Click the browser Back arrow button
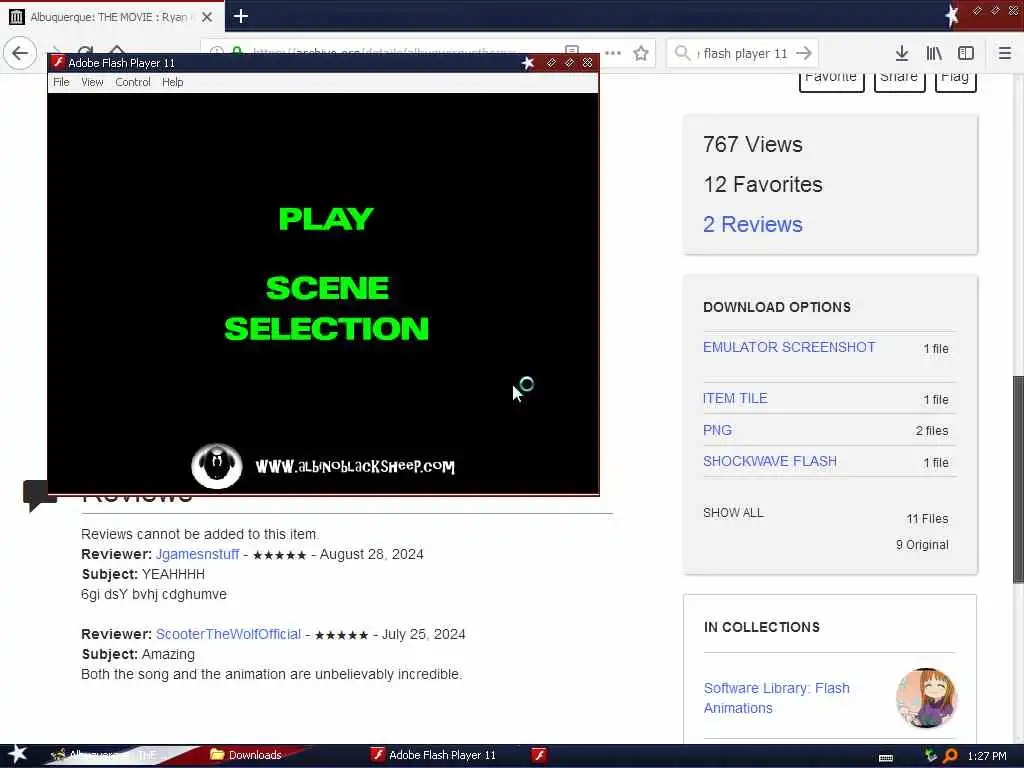 pyautogui.click(x=20, y=53)
